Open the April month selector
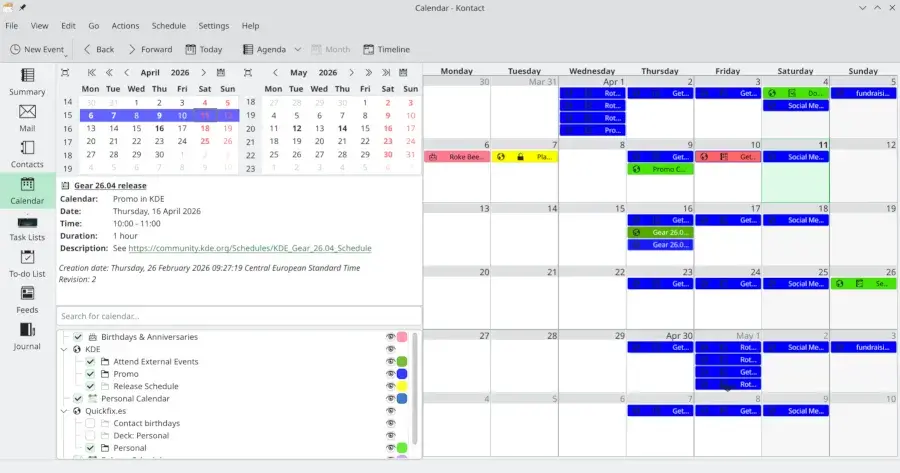This screenshot has width=900, height=473. point(150,72)
